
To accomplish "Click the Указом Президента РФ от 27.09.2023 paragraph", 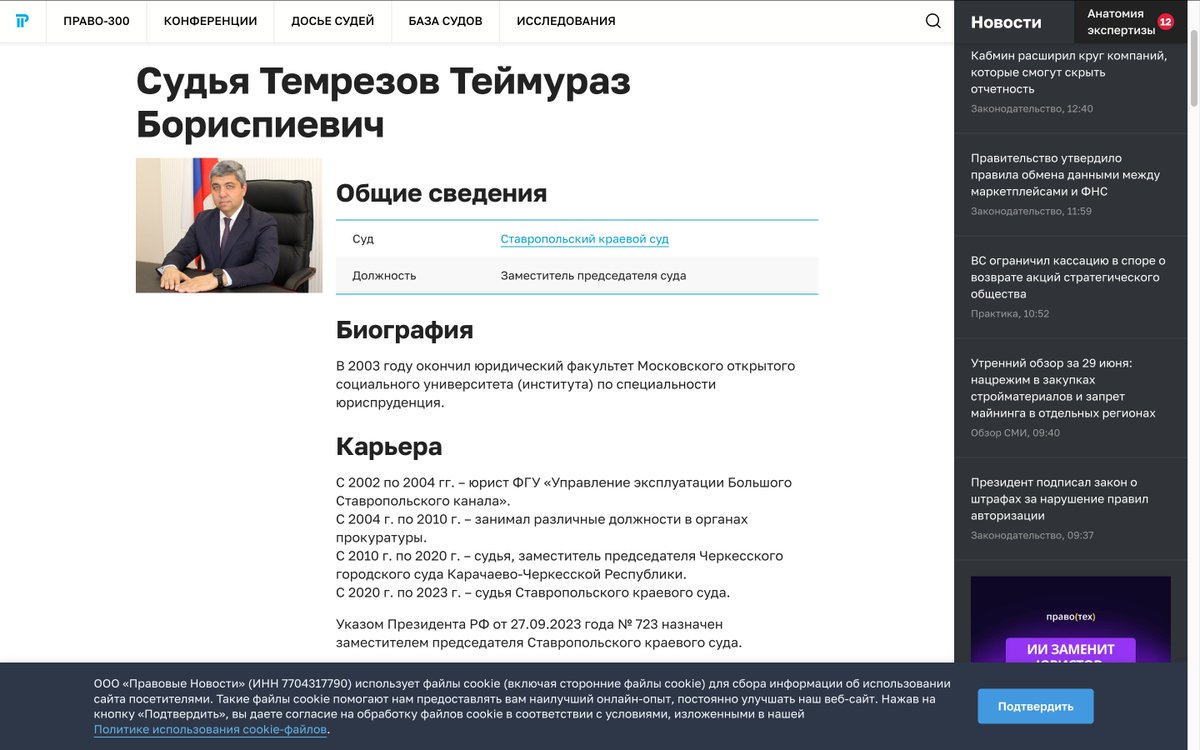I will click(539, 633).
